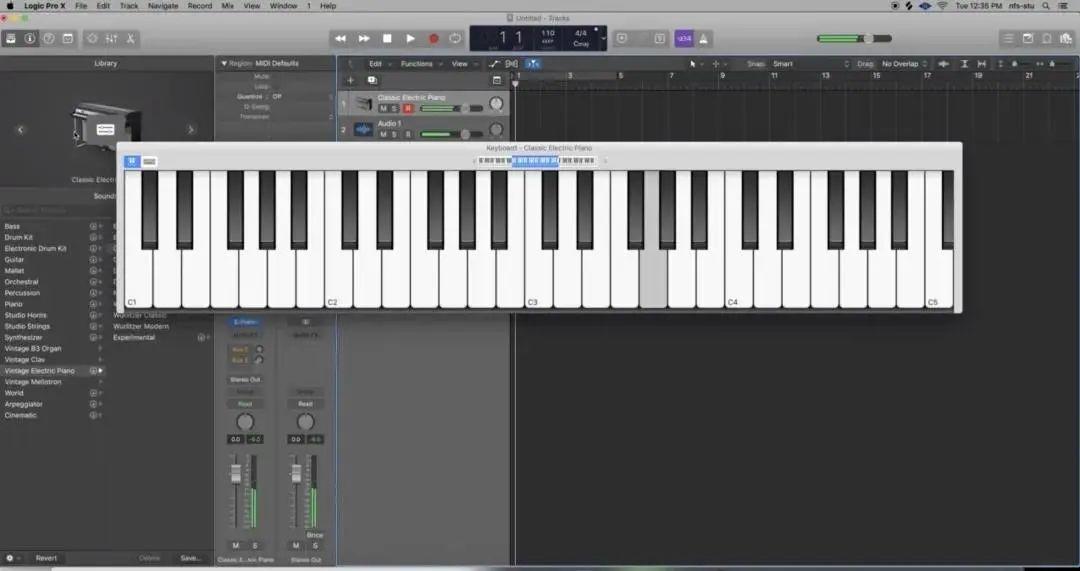
Task: Adjust Audio 1 track volume slider
Action: [x=452, y=134]
